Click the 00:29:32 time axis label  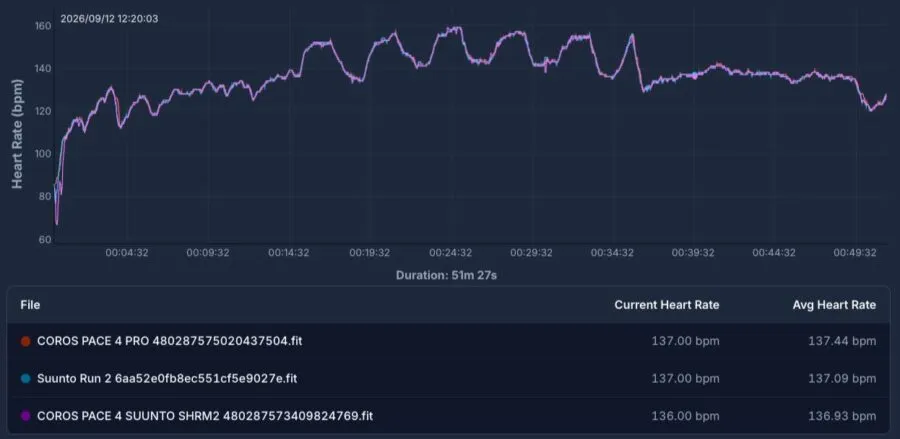click(532, 252)
